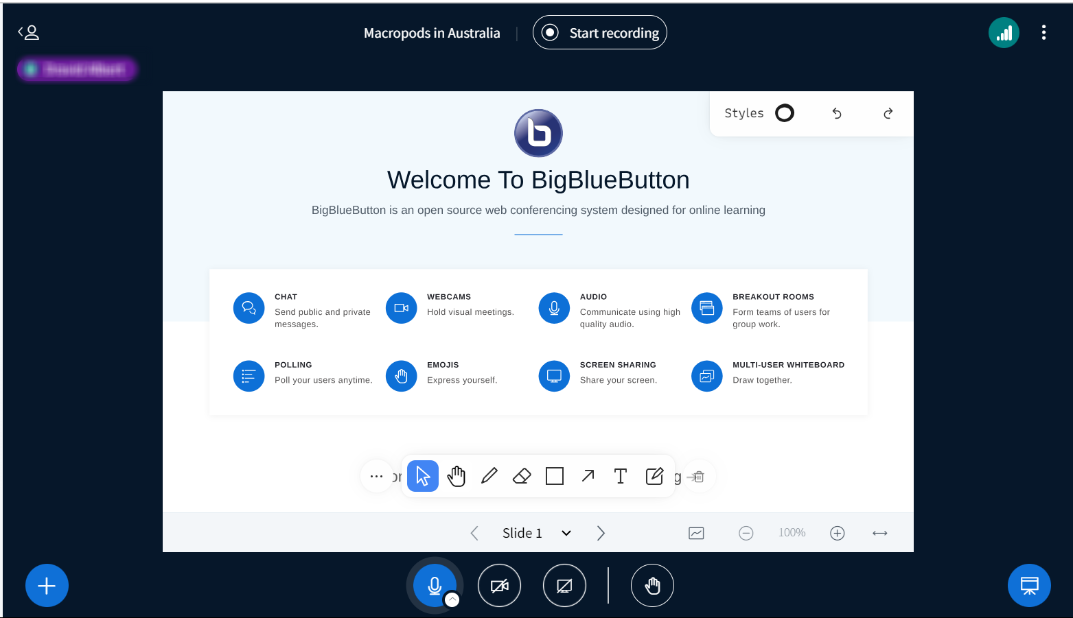
Task: Toggle multi-user whiteboard icon
Action: point(696,533)
